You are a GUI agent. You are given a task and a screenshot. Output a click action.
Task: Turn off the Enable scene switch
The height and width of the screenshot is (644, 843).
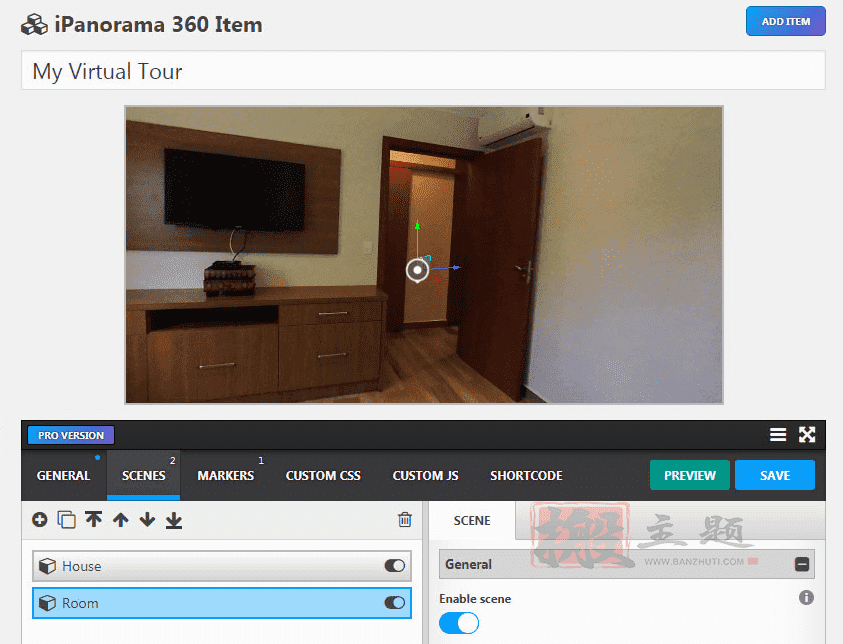coord(459,623)
